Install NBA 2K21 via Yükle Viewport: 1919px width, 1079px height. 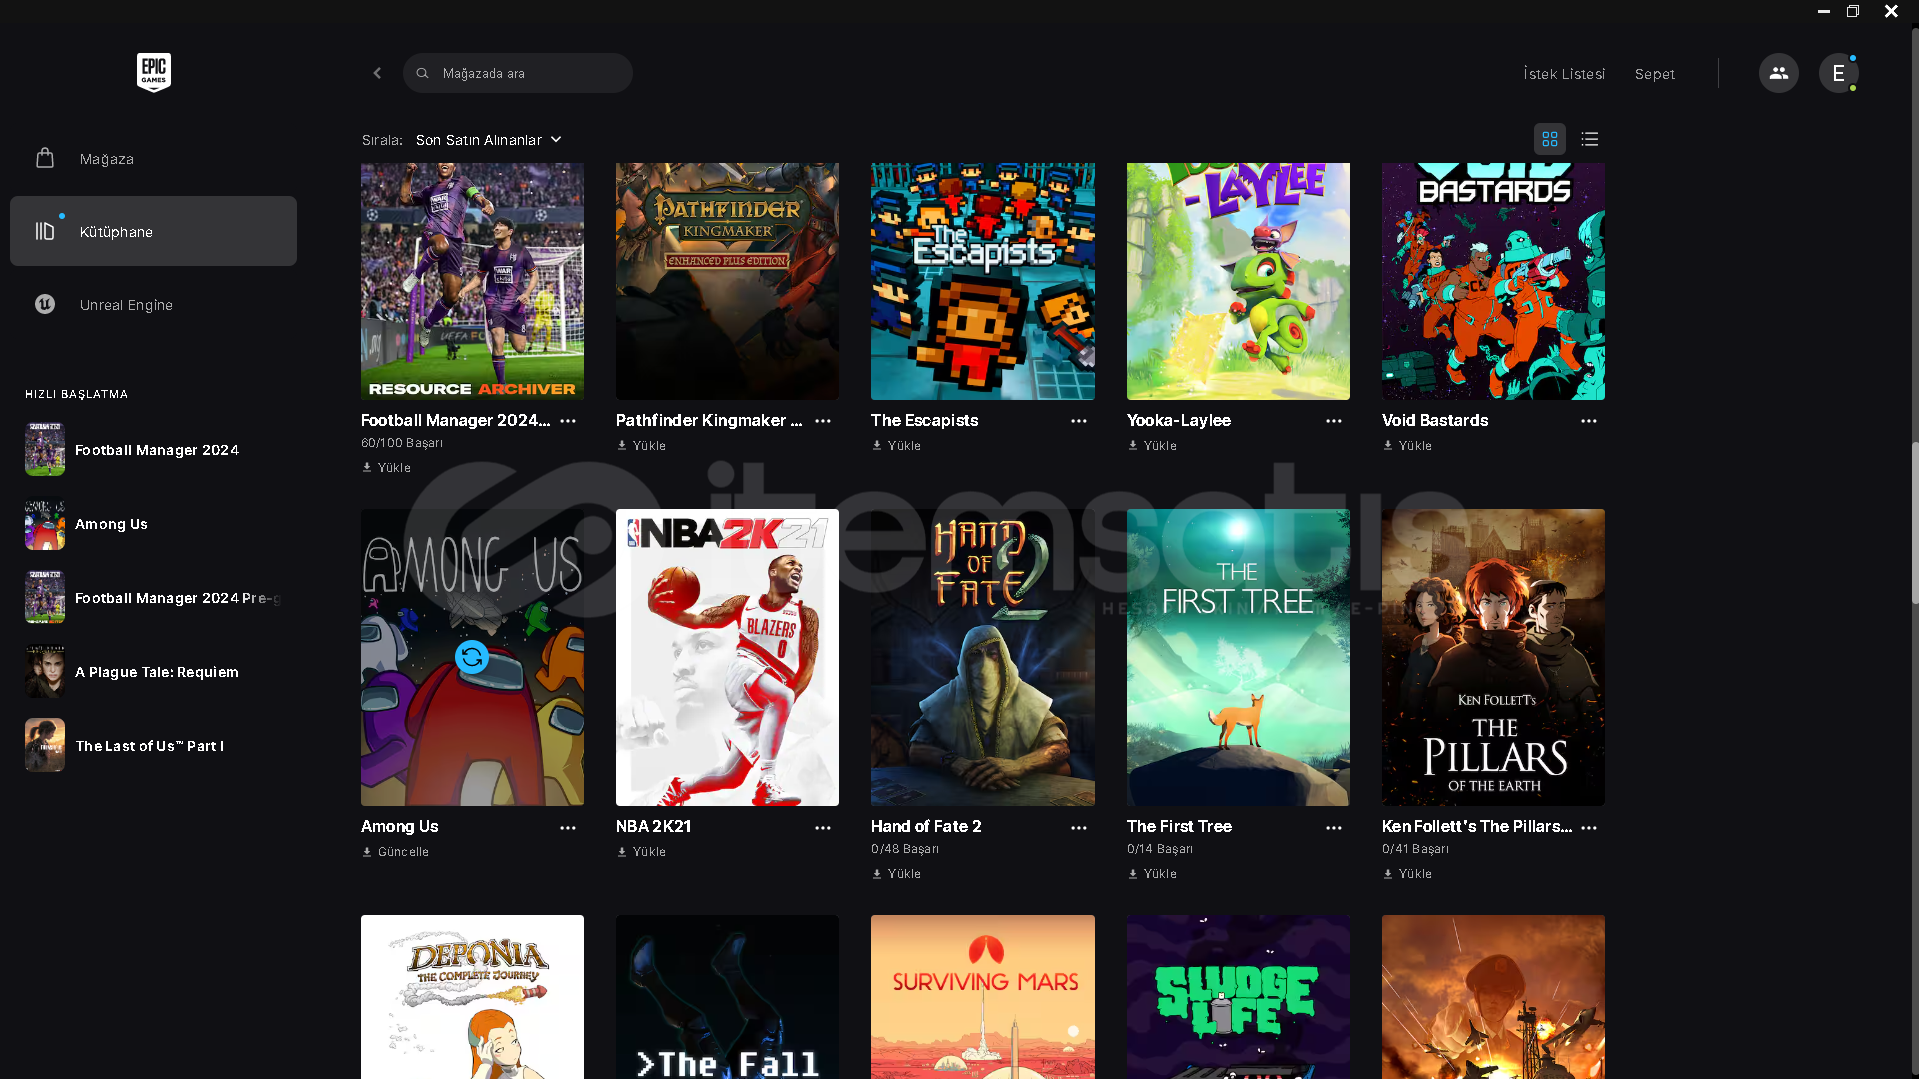642,851
